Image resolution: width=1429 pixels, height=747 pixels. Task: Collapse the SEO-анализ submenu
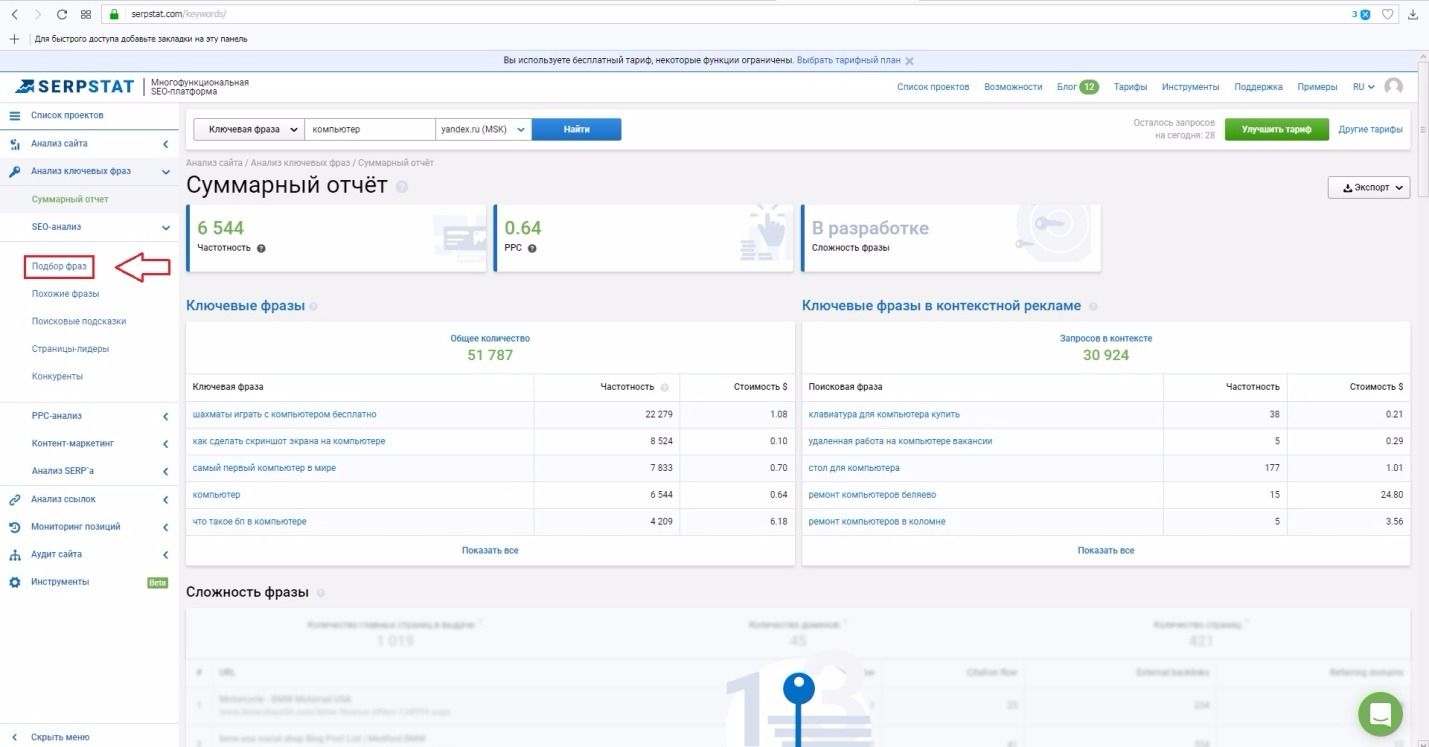166,227
